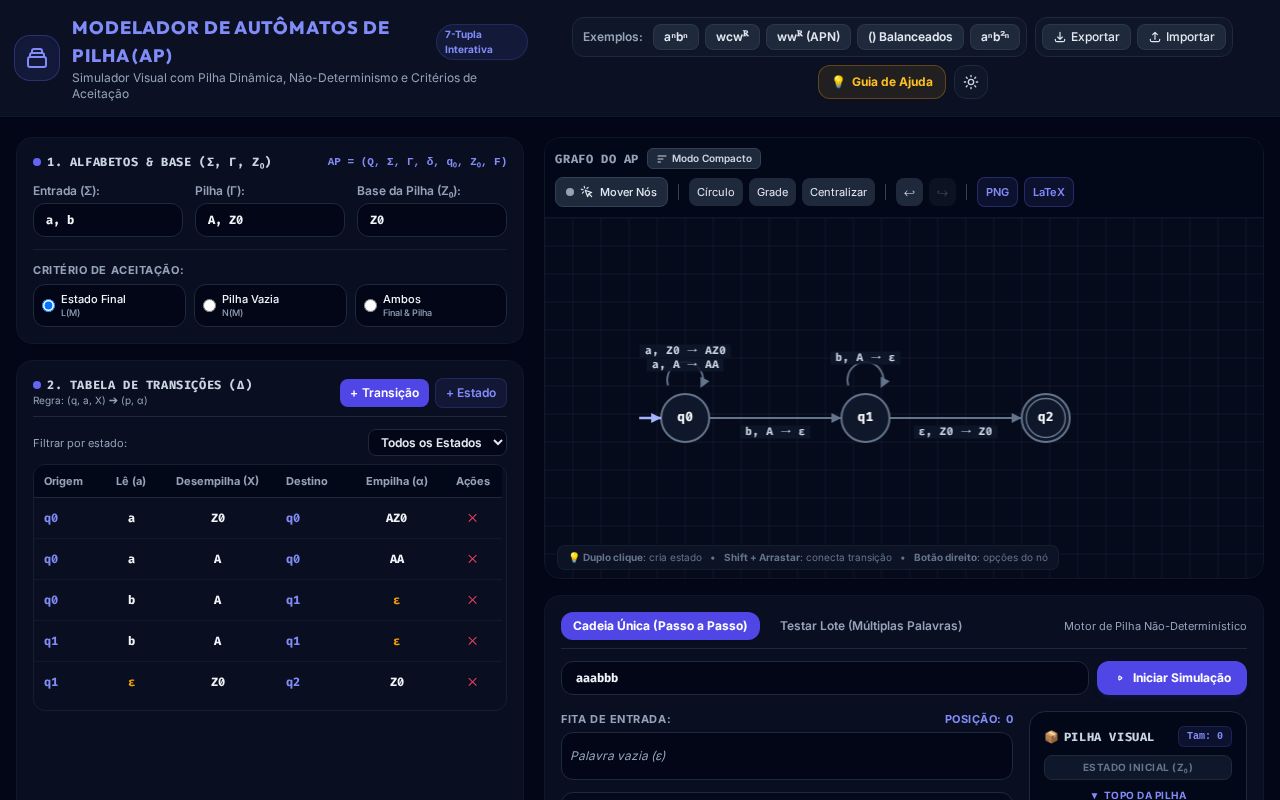Click state node q1 in the graph
This screenshot has width=1280, height=800.
click(865, 418)
